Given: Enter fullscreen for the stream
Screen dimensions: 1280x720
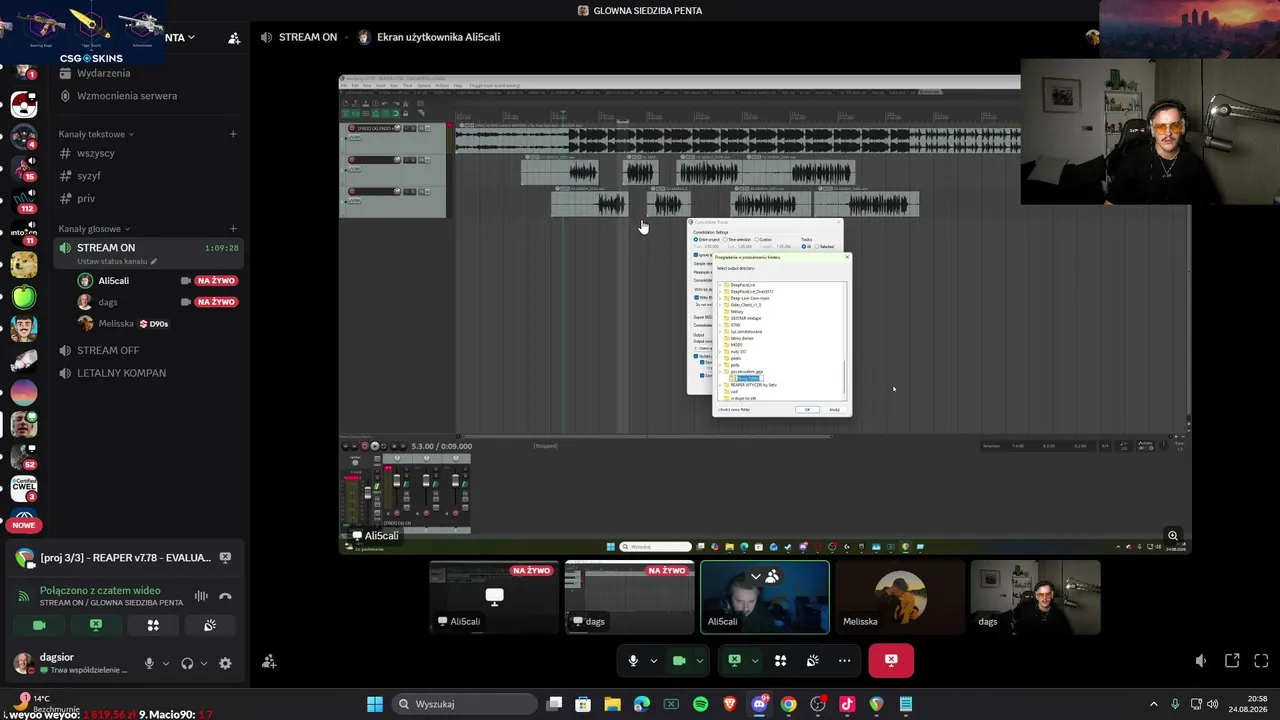Looking at the screenshot, I should (1261, 661).
